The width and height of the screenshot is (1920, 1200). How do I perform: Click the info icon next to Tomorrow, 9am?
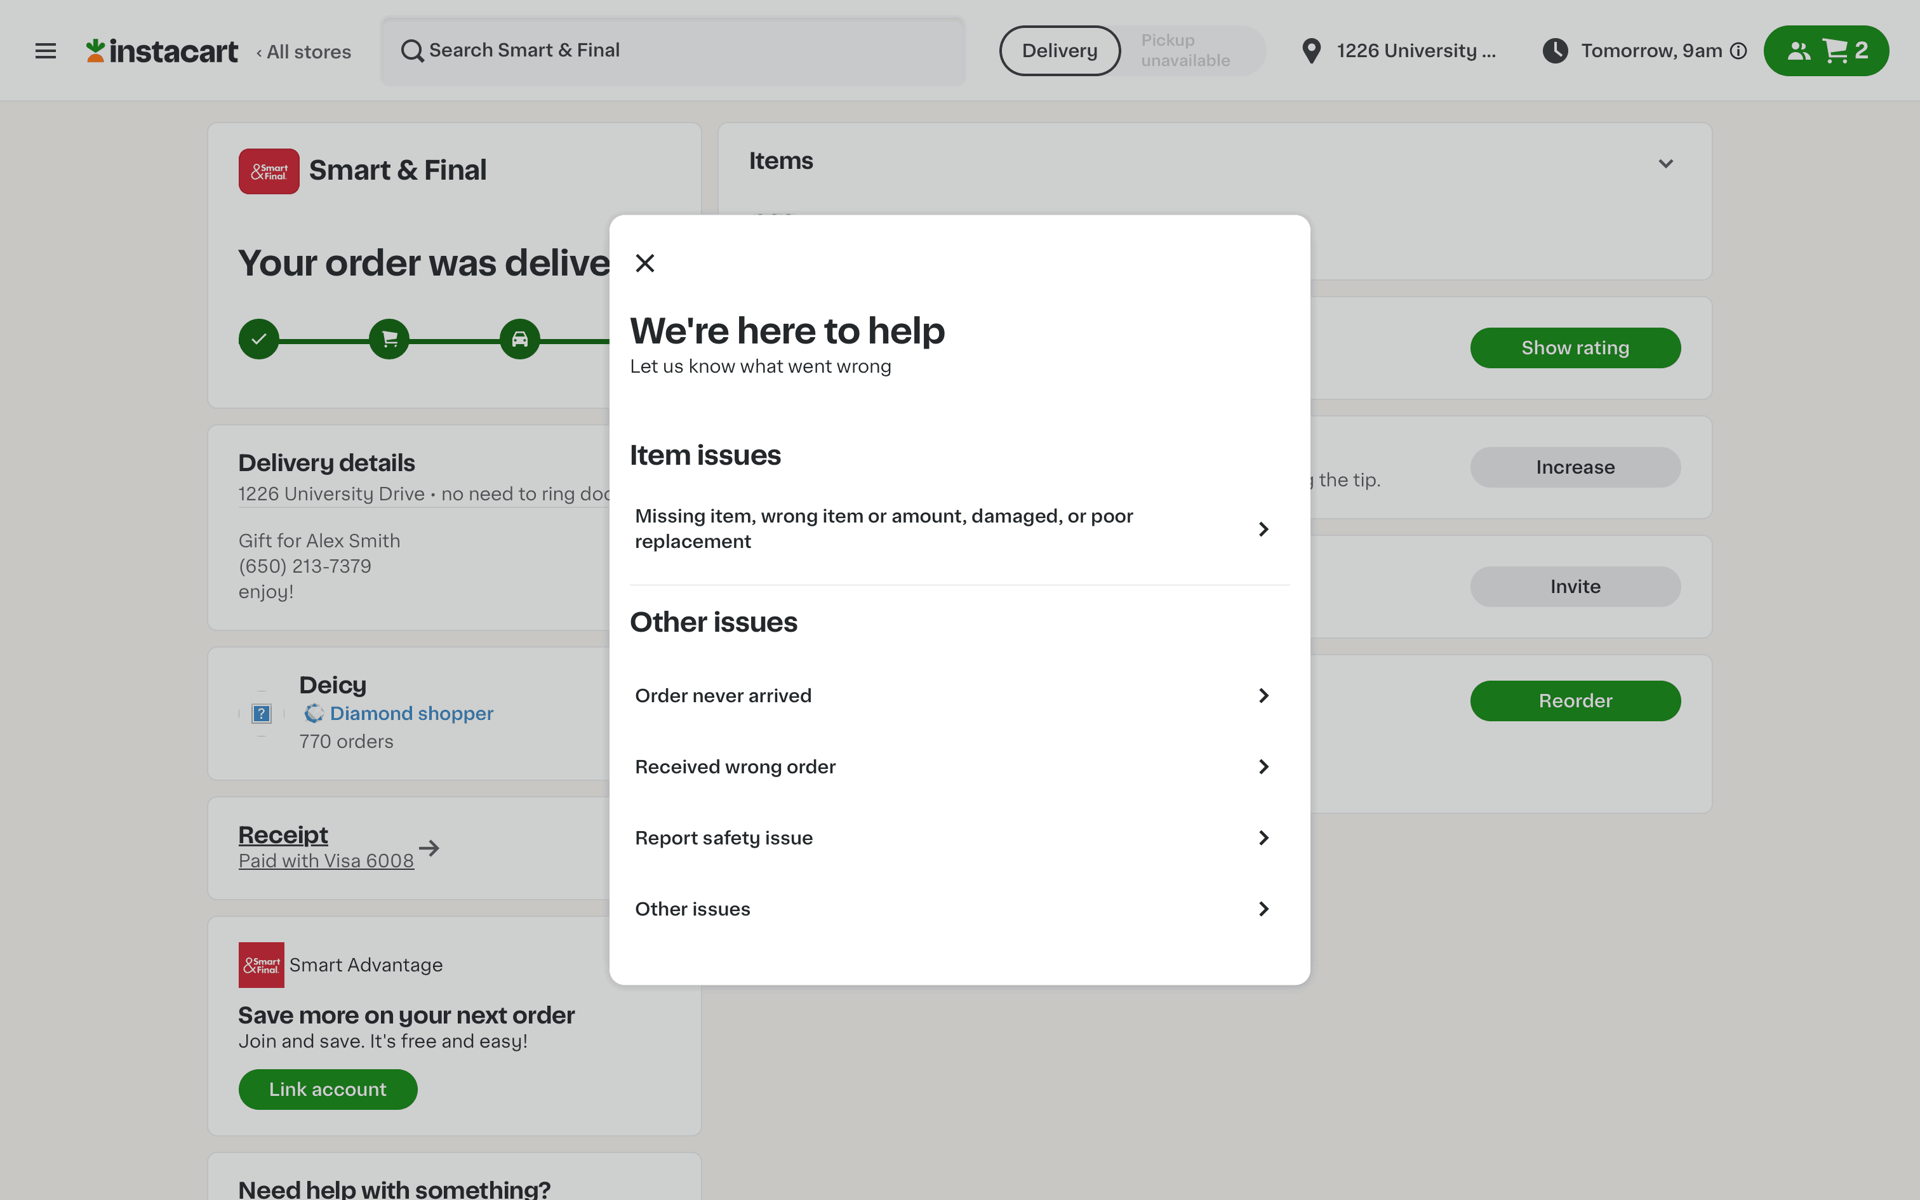[1739, 51]
